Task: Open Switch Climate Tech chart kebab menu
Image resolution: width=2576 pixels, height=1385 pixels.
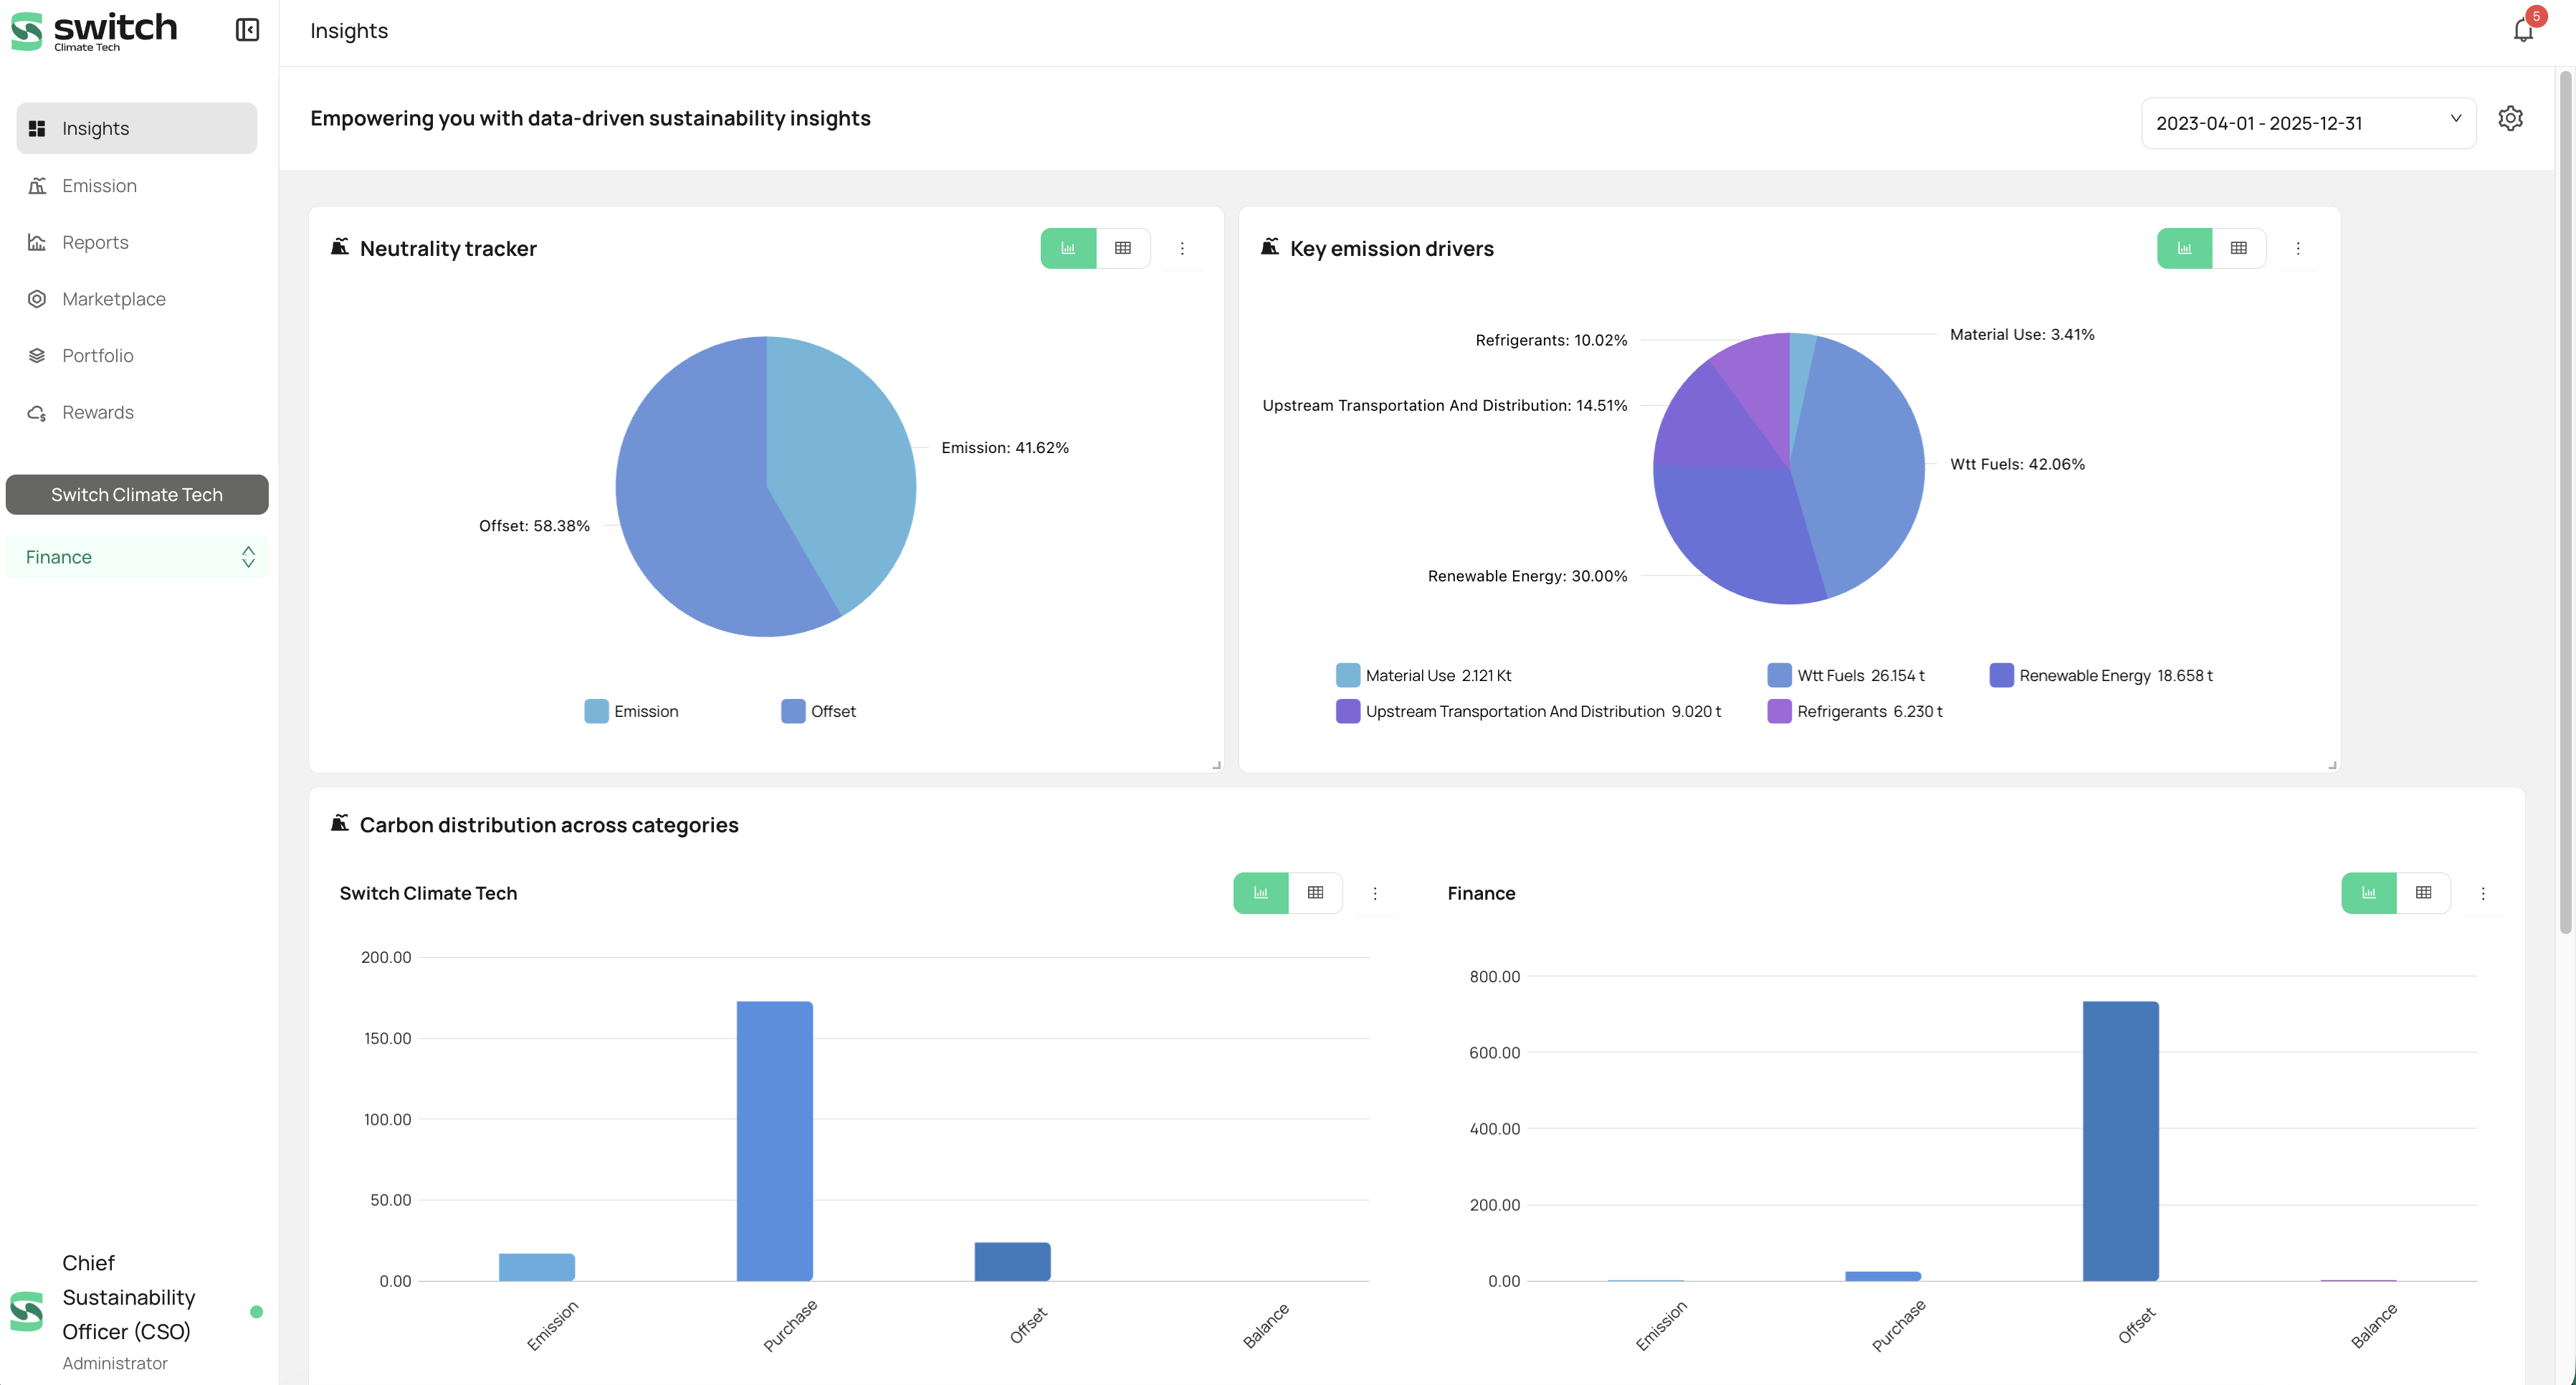Action: pos(1375,893)
